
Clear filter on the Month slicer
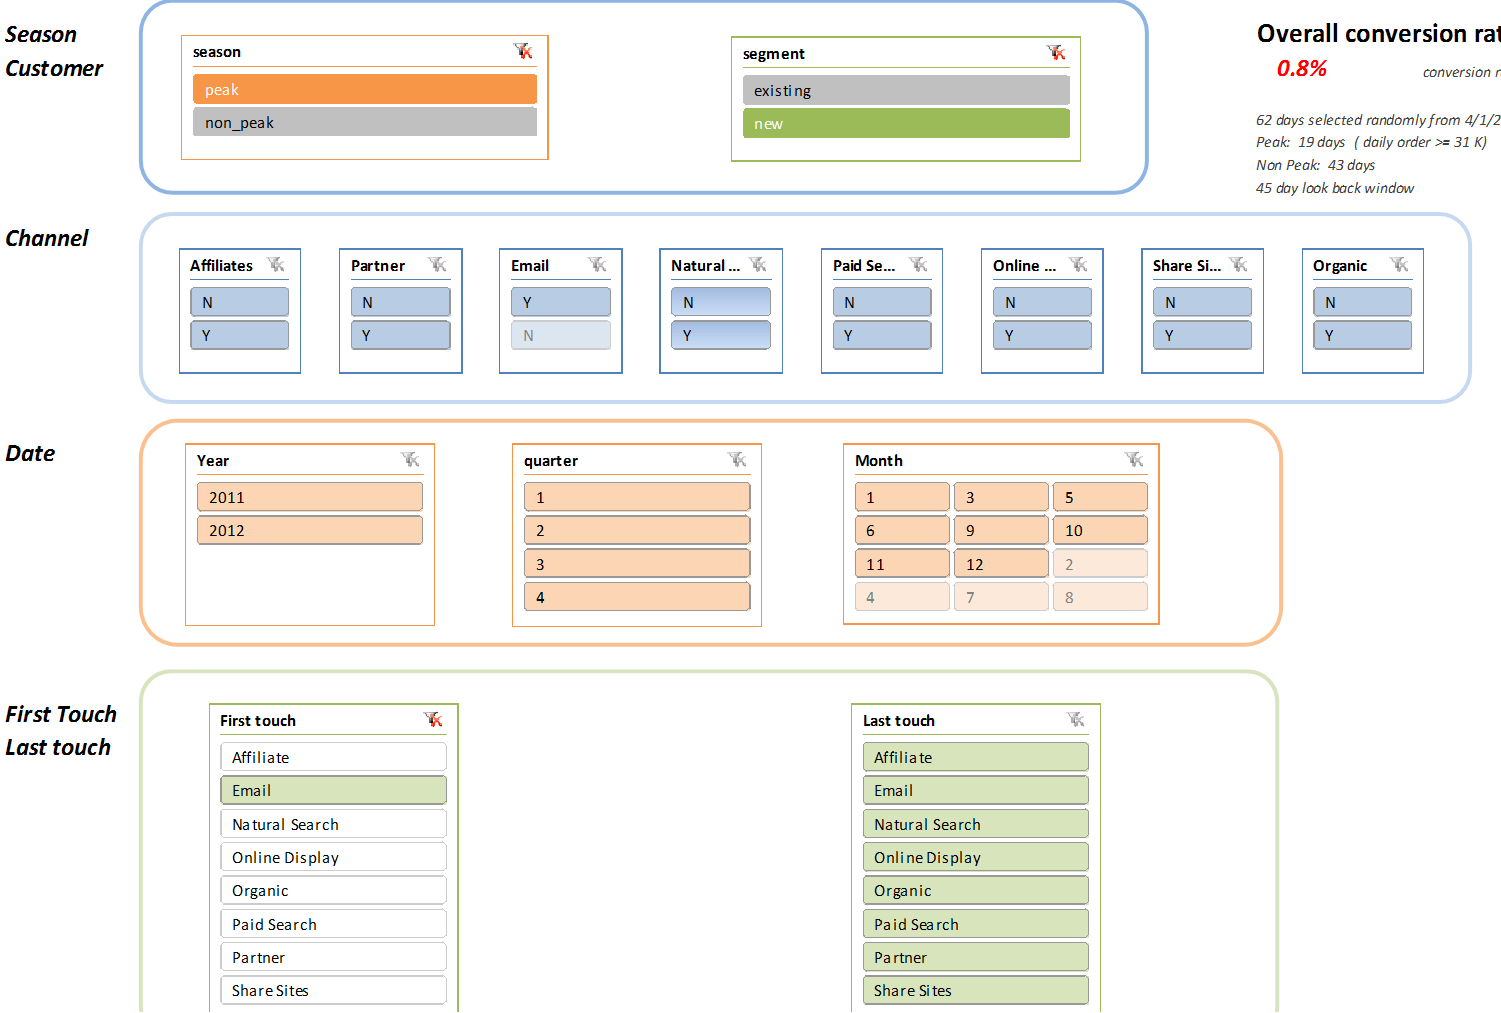pyautogui.click(x=1134, y=460)
